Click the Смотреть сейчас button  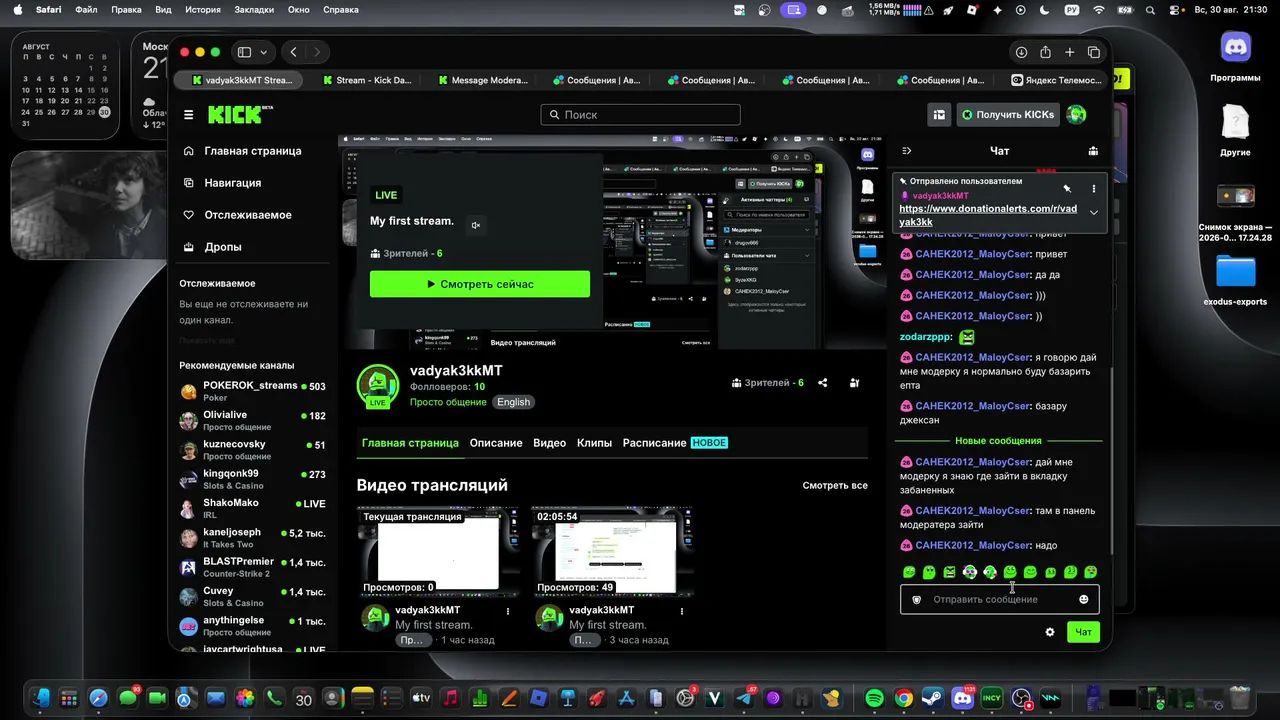click(480, 284)
